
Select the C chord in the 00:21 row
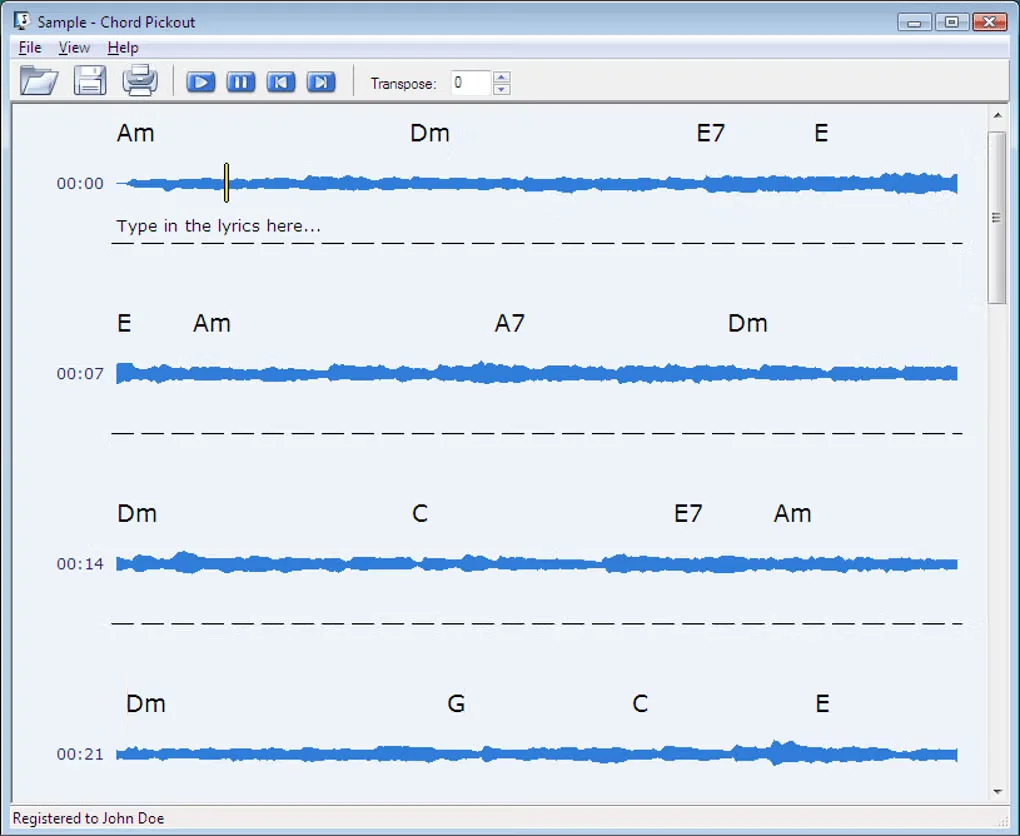pos(640,703)
